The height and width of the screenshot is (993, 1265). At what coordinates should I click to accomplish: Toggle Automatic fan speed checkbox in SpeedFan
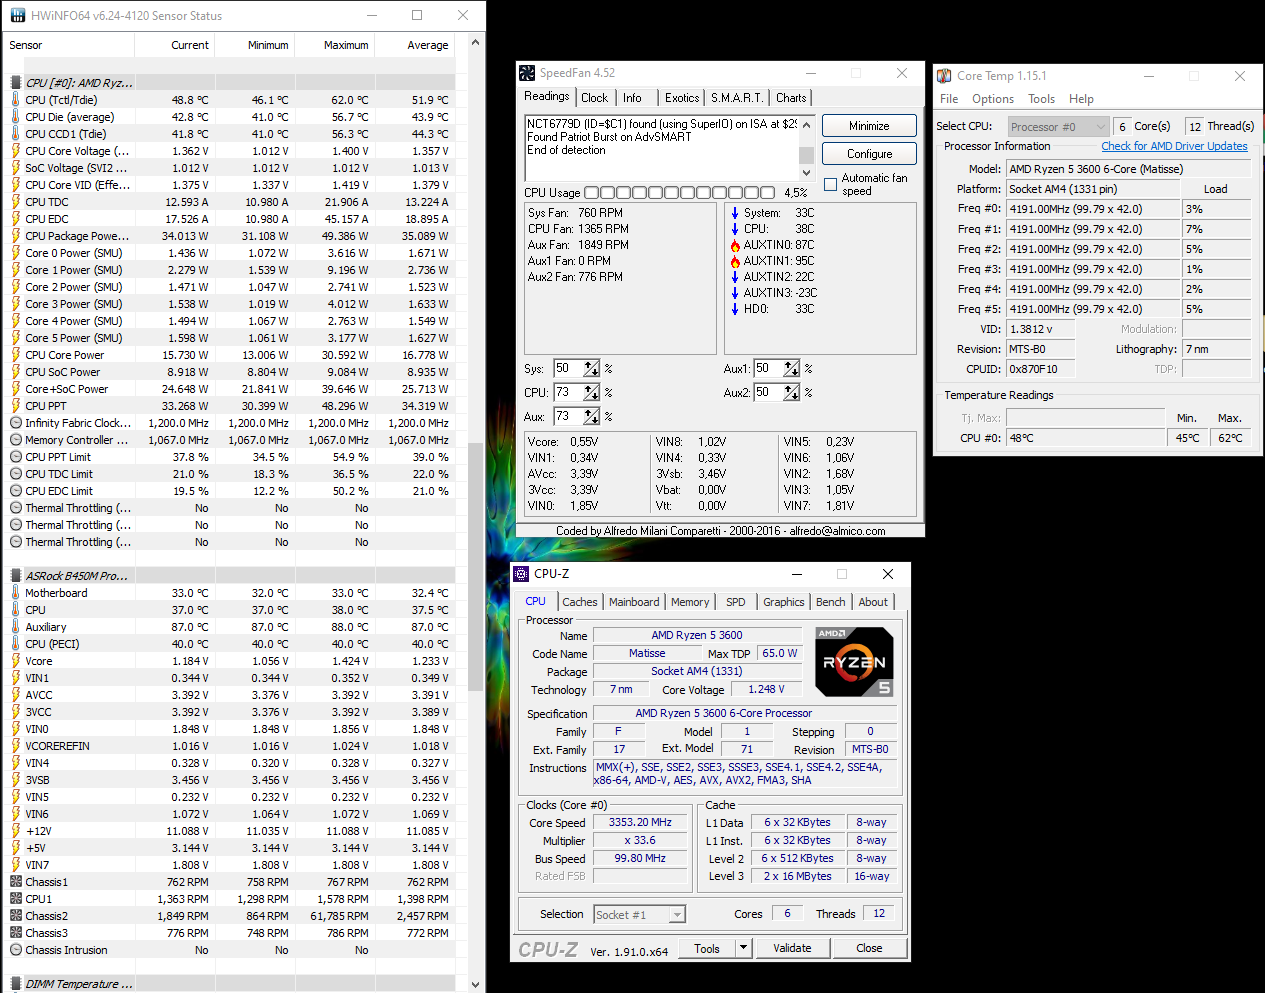tap(830, 184)
